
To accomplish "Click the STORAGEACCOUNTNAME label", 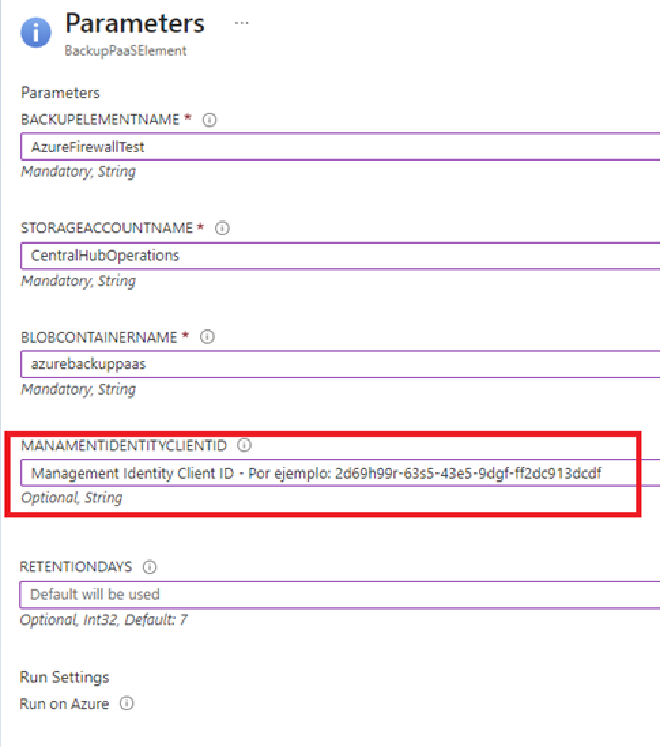I will (x=107, y=228).
